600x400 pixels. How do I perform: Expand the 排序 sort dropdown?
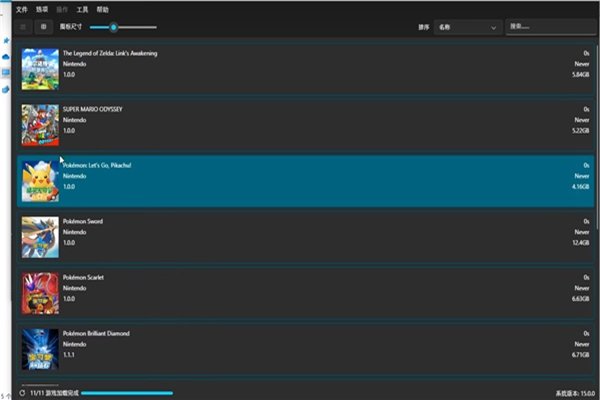468,28
